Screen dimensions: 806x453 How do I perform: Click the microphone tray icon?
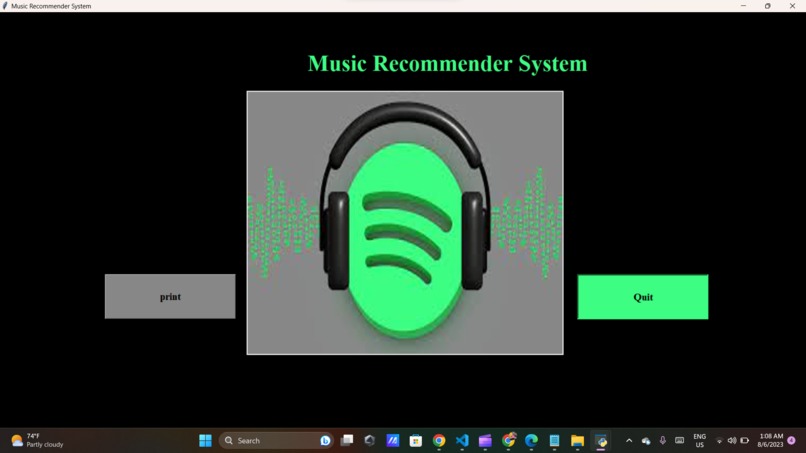pyautogui.click(x=663, y=441)
